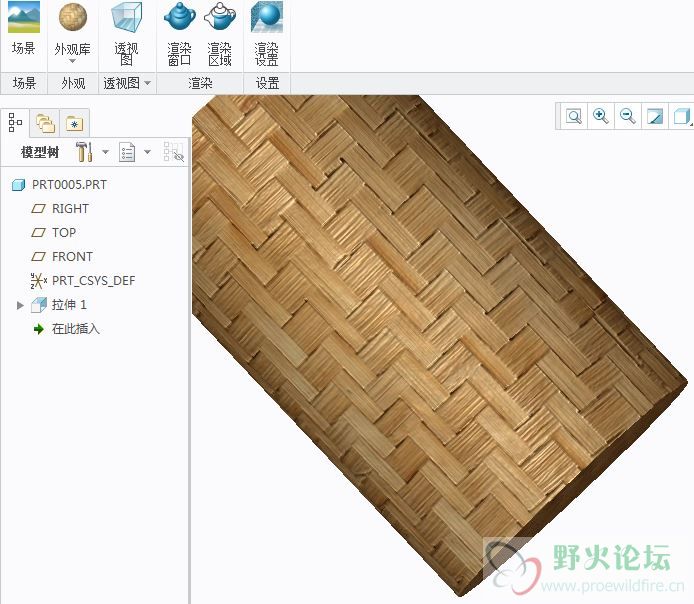The width and height of the screenshot is (694, 604).
Task: Click the repaint screen icon
Action: coord(655,116)
